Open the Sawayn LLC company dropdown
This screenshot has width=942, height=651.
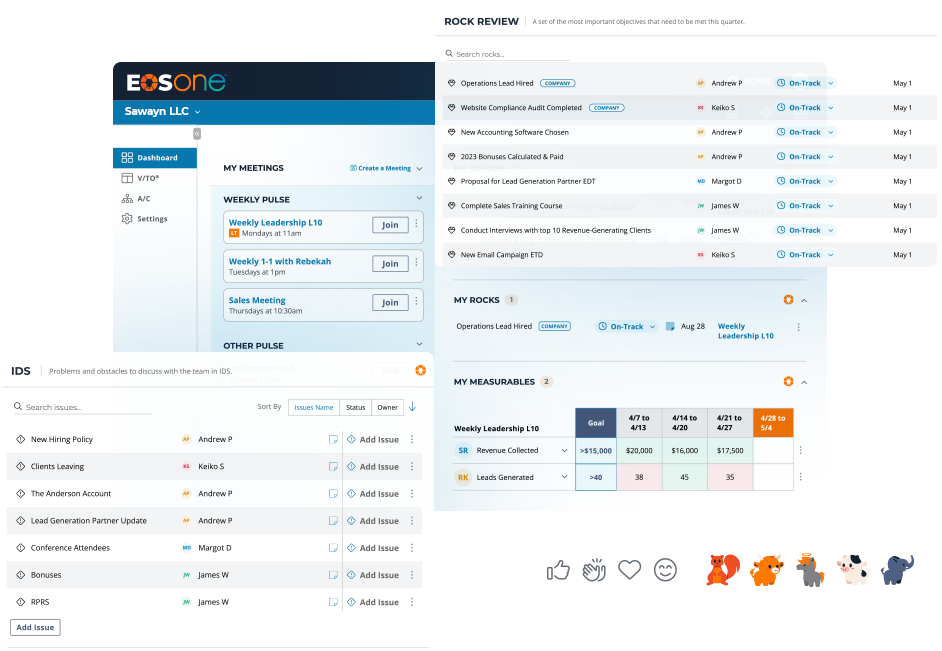[163, 111]
